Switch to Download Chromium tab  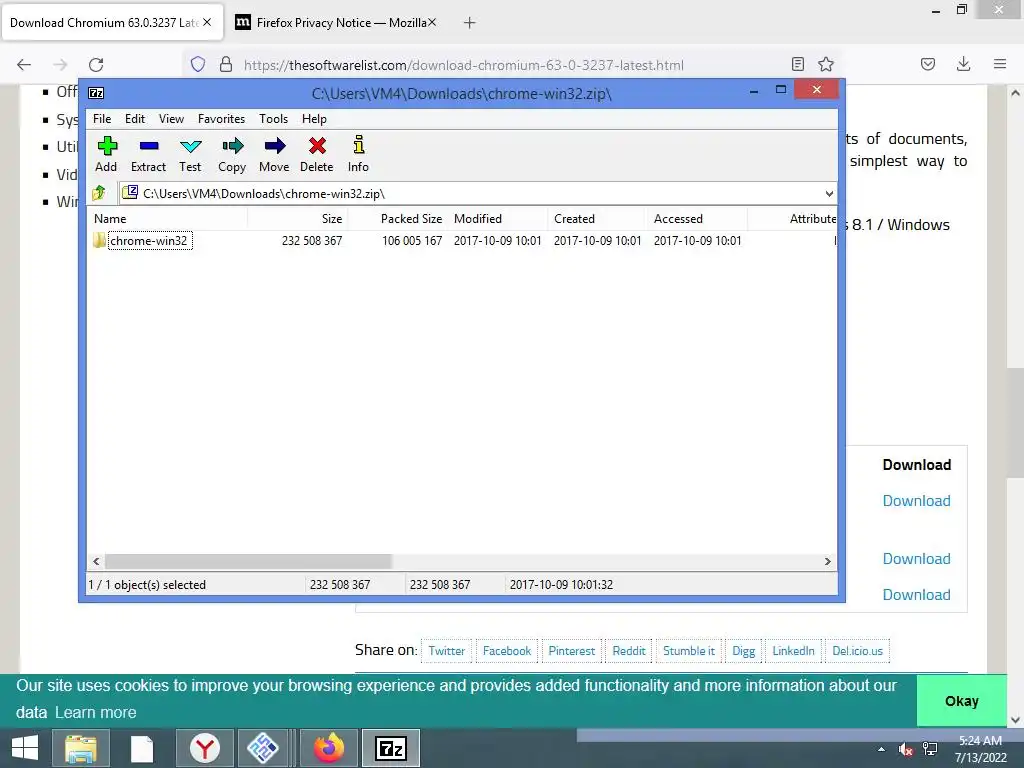112,23
